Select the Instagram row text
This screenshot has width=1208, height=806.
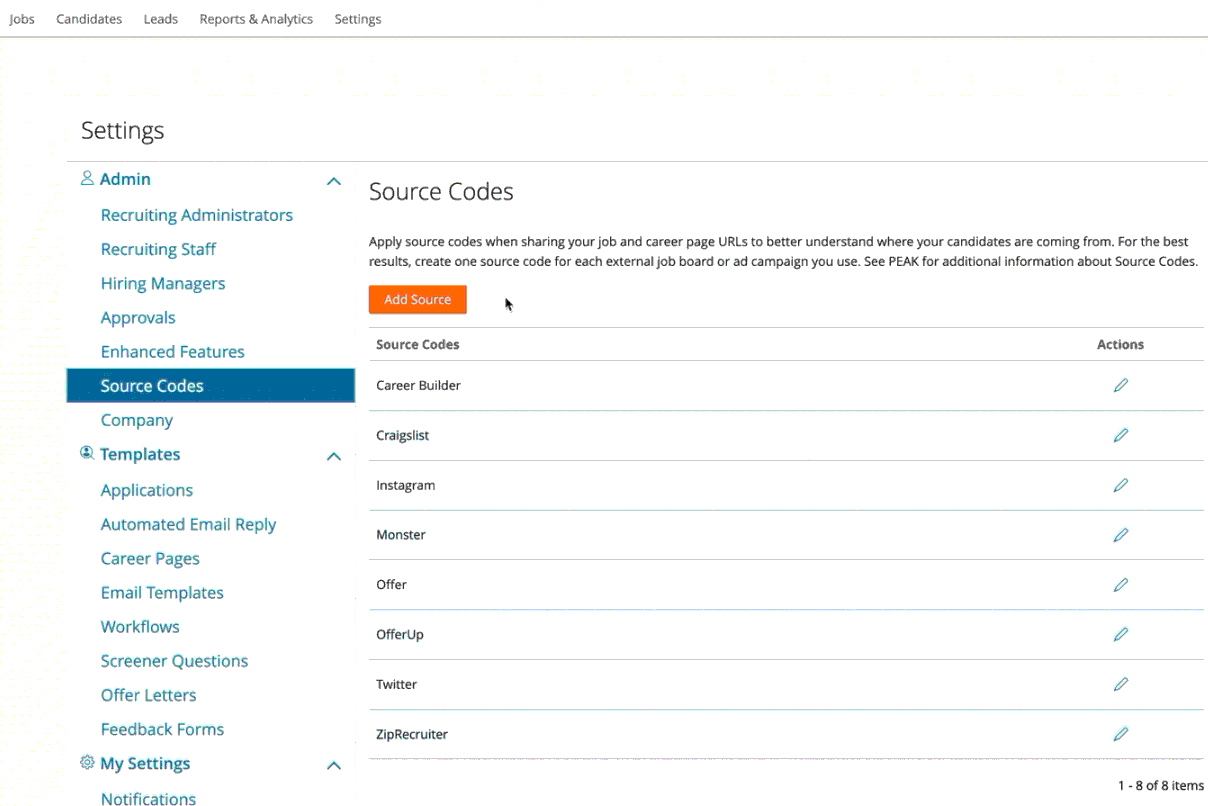(x=405, y=486)
